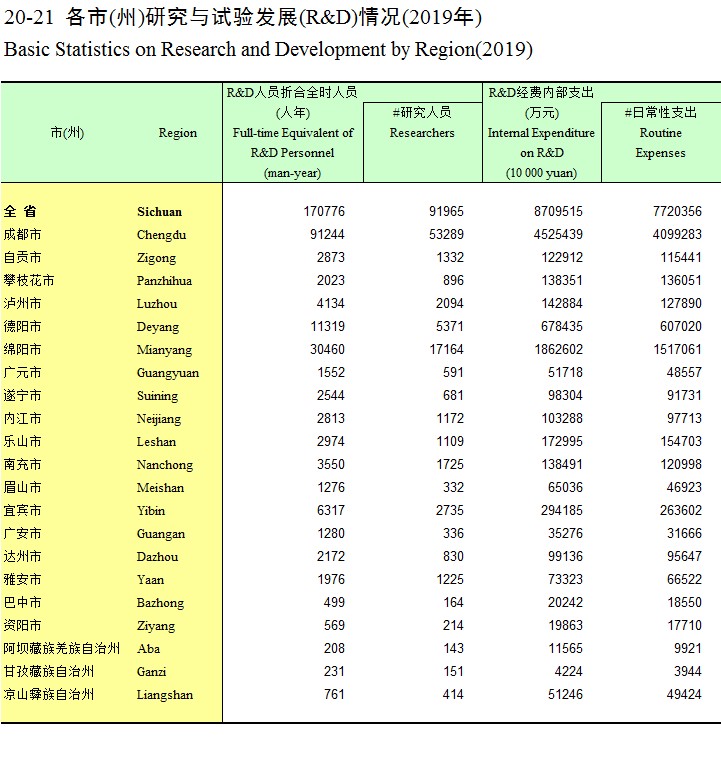721x758 pixels.
Task: Click Aba's routine expenses 9921
Action: click(688, 649)
